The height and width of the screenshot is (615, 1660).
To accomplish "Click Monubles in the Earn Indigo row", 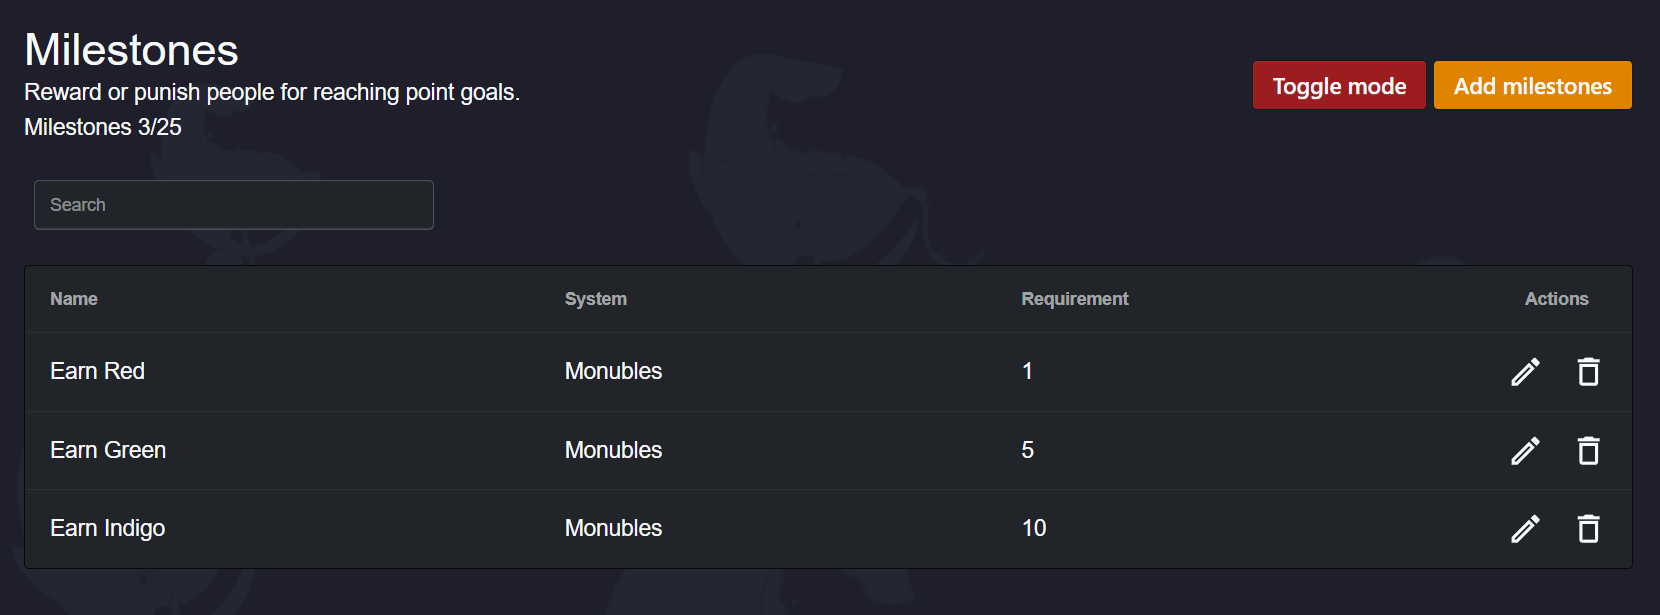I will point(613,528).
